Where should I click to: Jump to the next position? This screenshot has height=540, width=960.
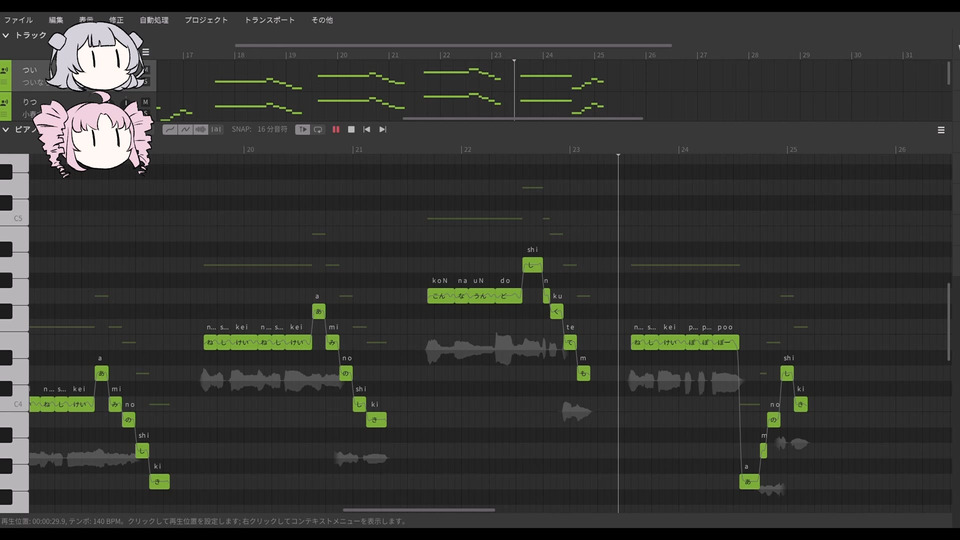[x=383, y=129]
